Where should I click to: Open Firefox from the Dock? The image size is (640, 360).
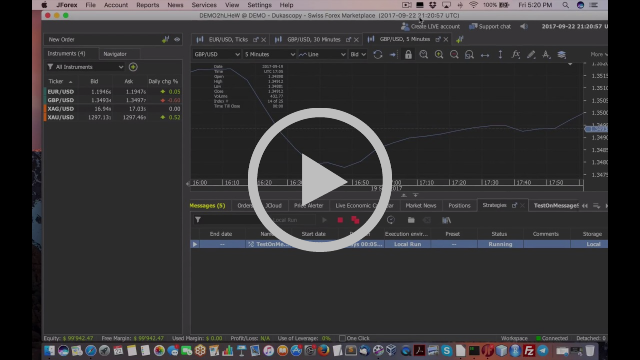pos(324,351)
